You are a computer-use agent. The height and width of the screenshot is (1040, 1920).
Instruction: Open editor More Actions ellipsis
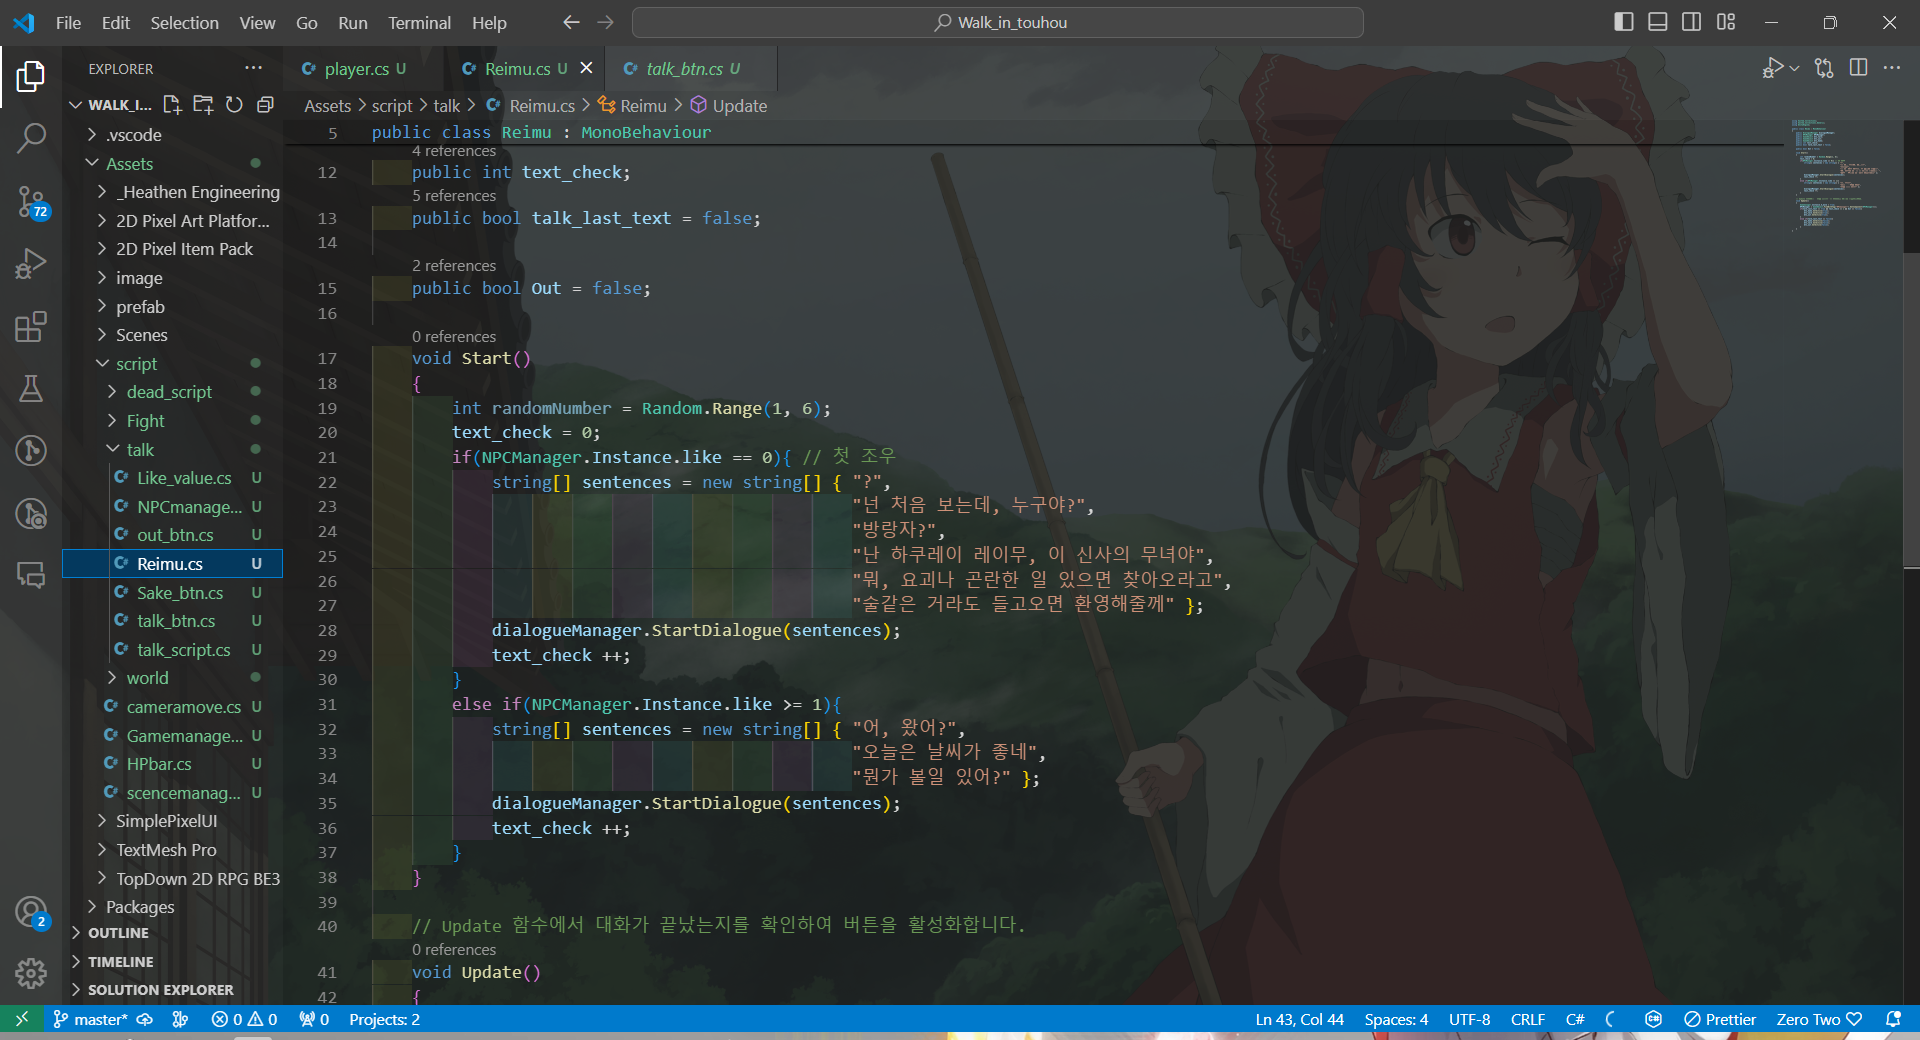click(x=1892, y=68)
